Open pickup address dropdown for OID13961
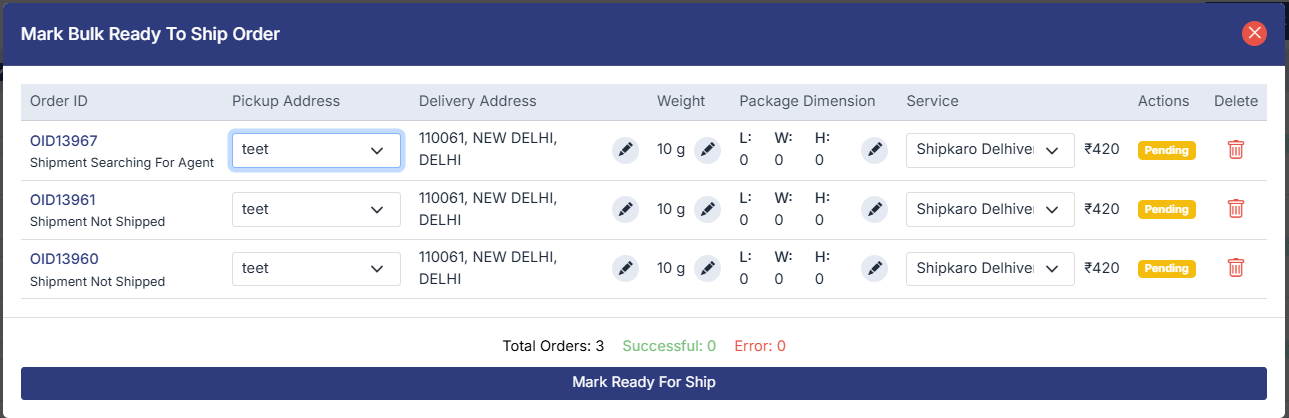This screenshot has height=418, width=1289. click(316, 209)
